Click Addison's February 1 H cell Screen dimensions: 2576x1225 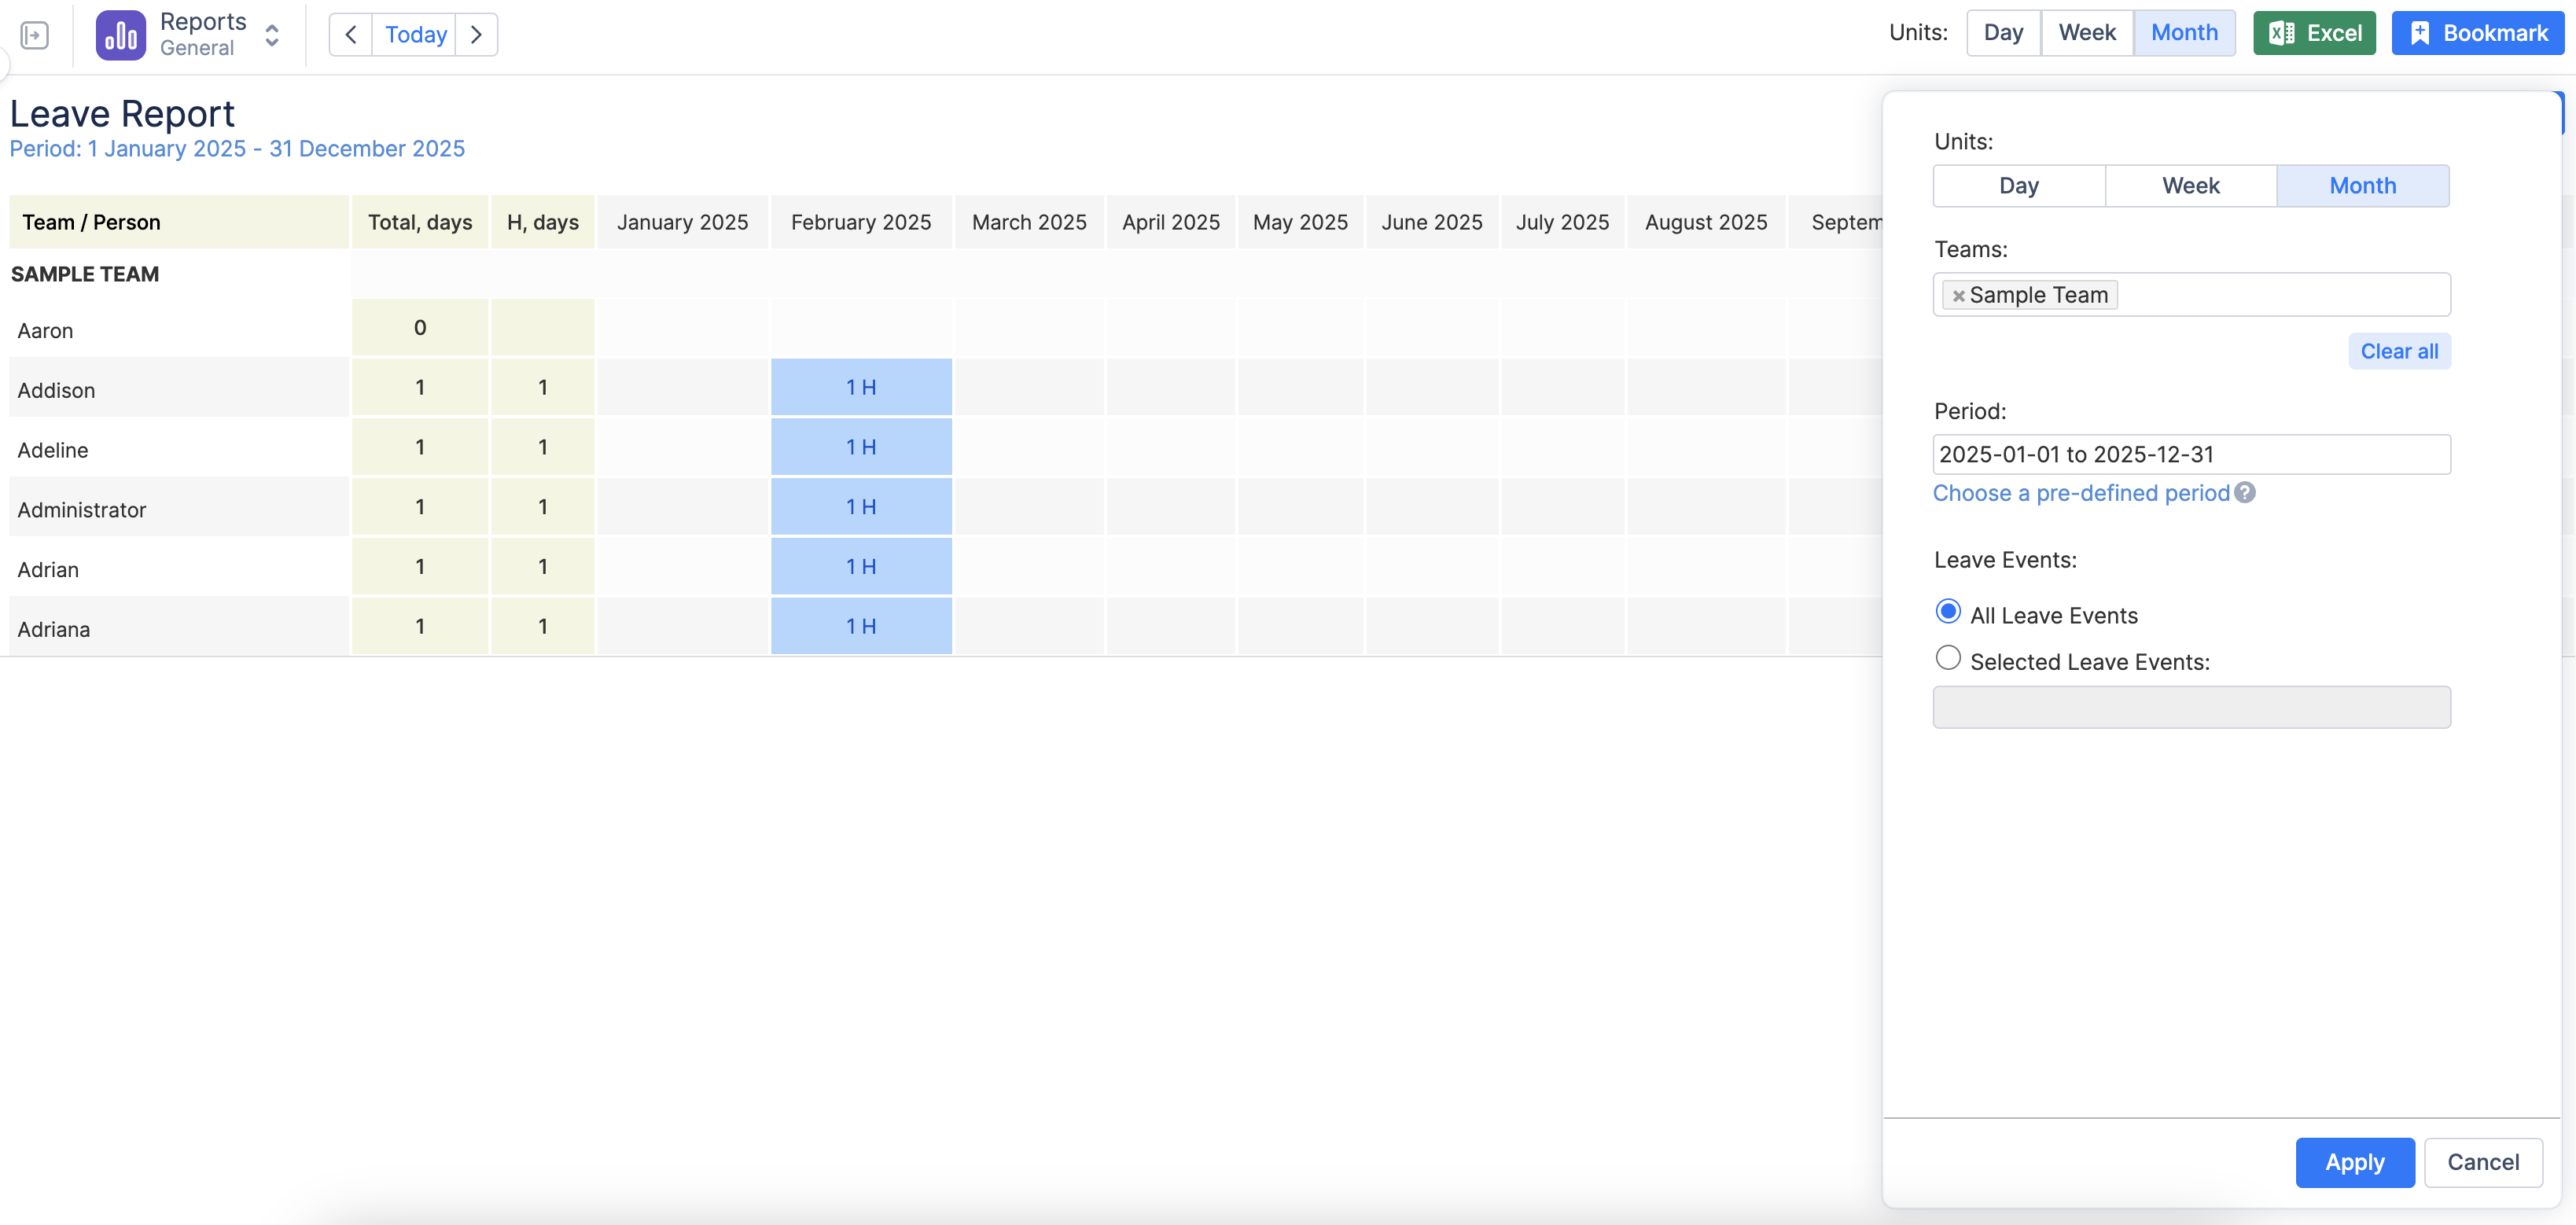[860, 387]
